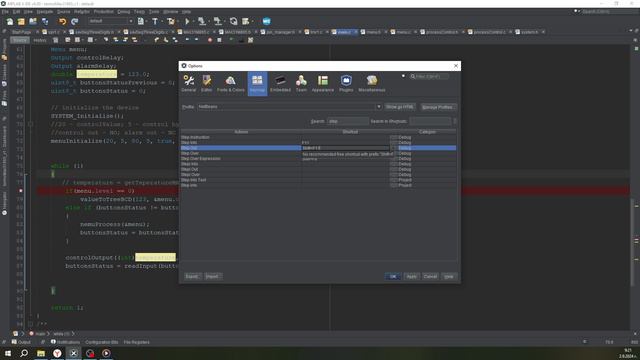The width and height of the screenshot is (640, 360).
Task: Open the Configuration Bits bottom tab
Action: [x=102, y=342]
